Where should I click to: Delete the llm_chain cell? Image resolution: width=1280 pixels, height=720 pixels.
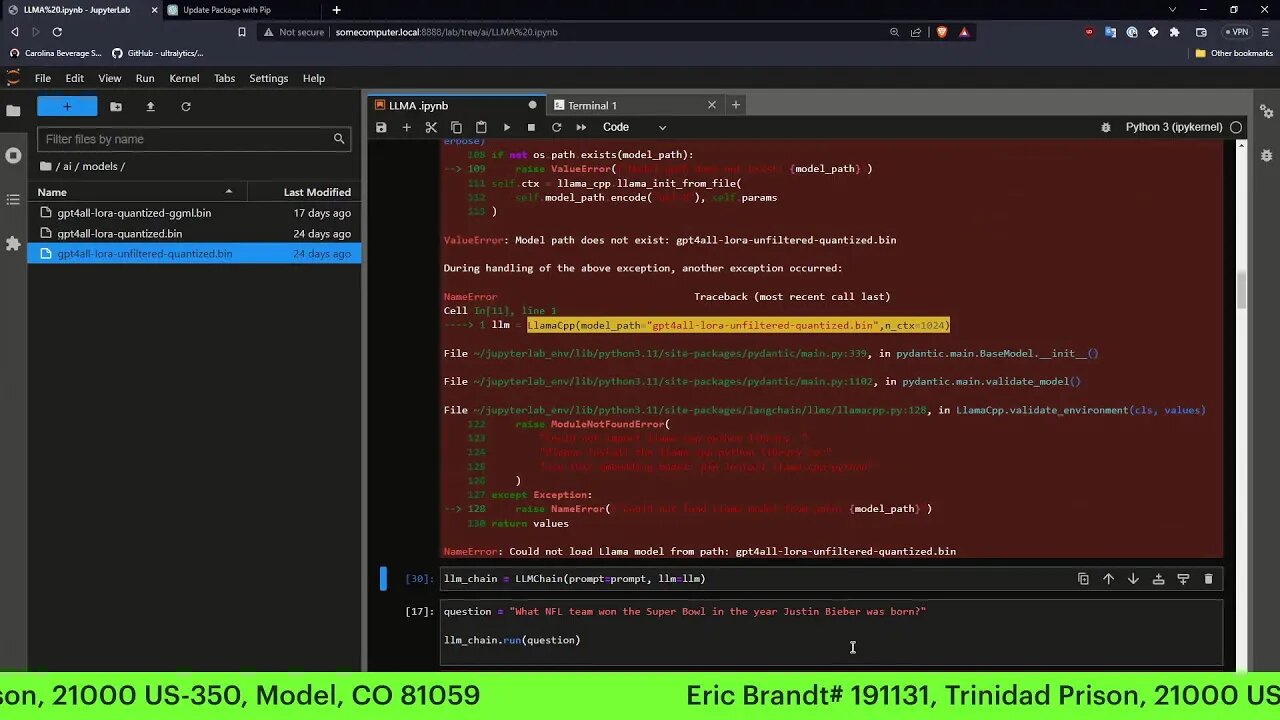point(1208,579)
